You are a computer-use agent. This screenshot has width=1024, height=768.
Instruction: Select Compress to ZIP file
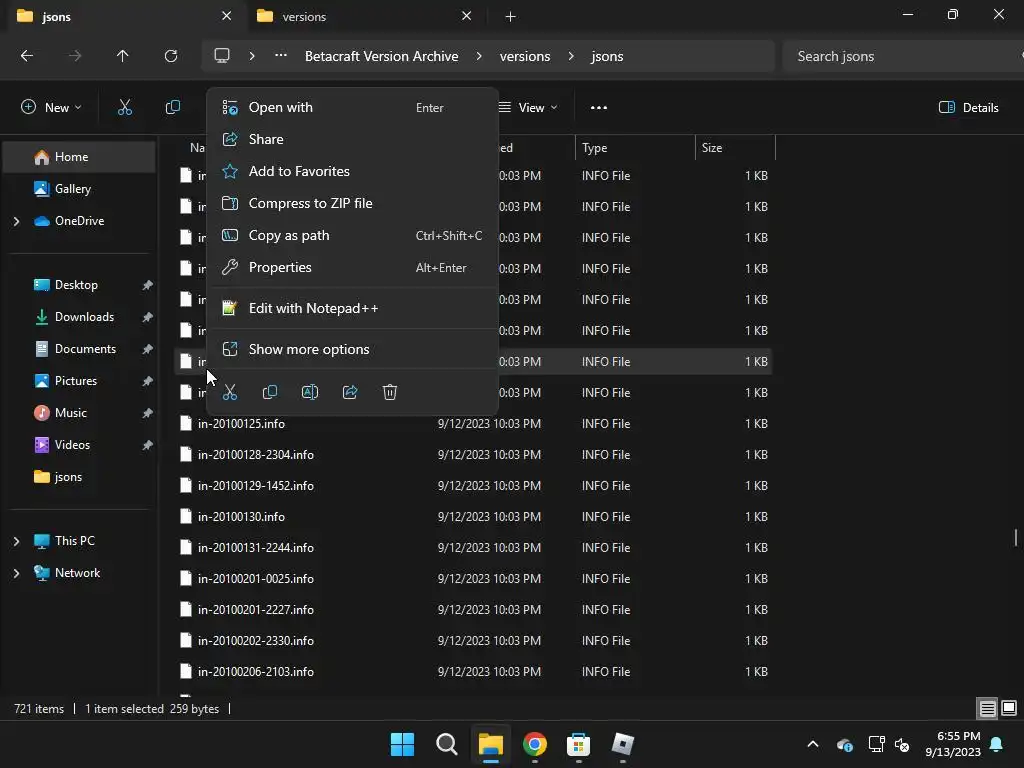(353, 203)
